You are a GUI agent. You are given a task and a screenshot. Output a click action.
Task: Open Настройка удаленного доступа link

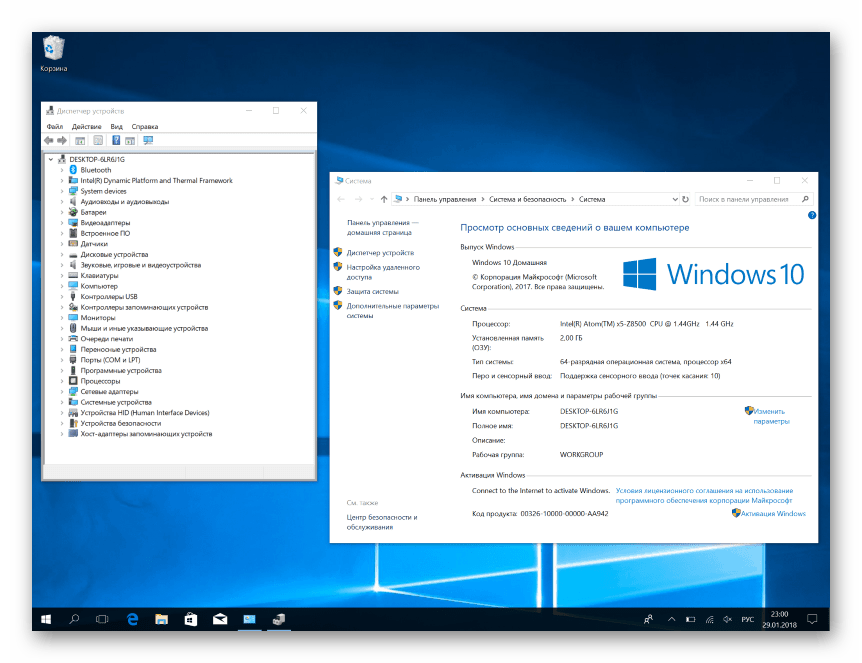click(x=383, y=272)
